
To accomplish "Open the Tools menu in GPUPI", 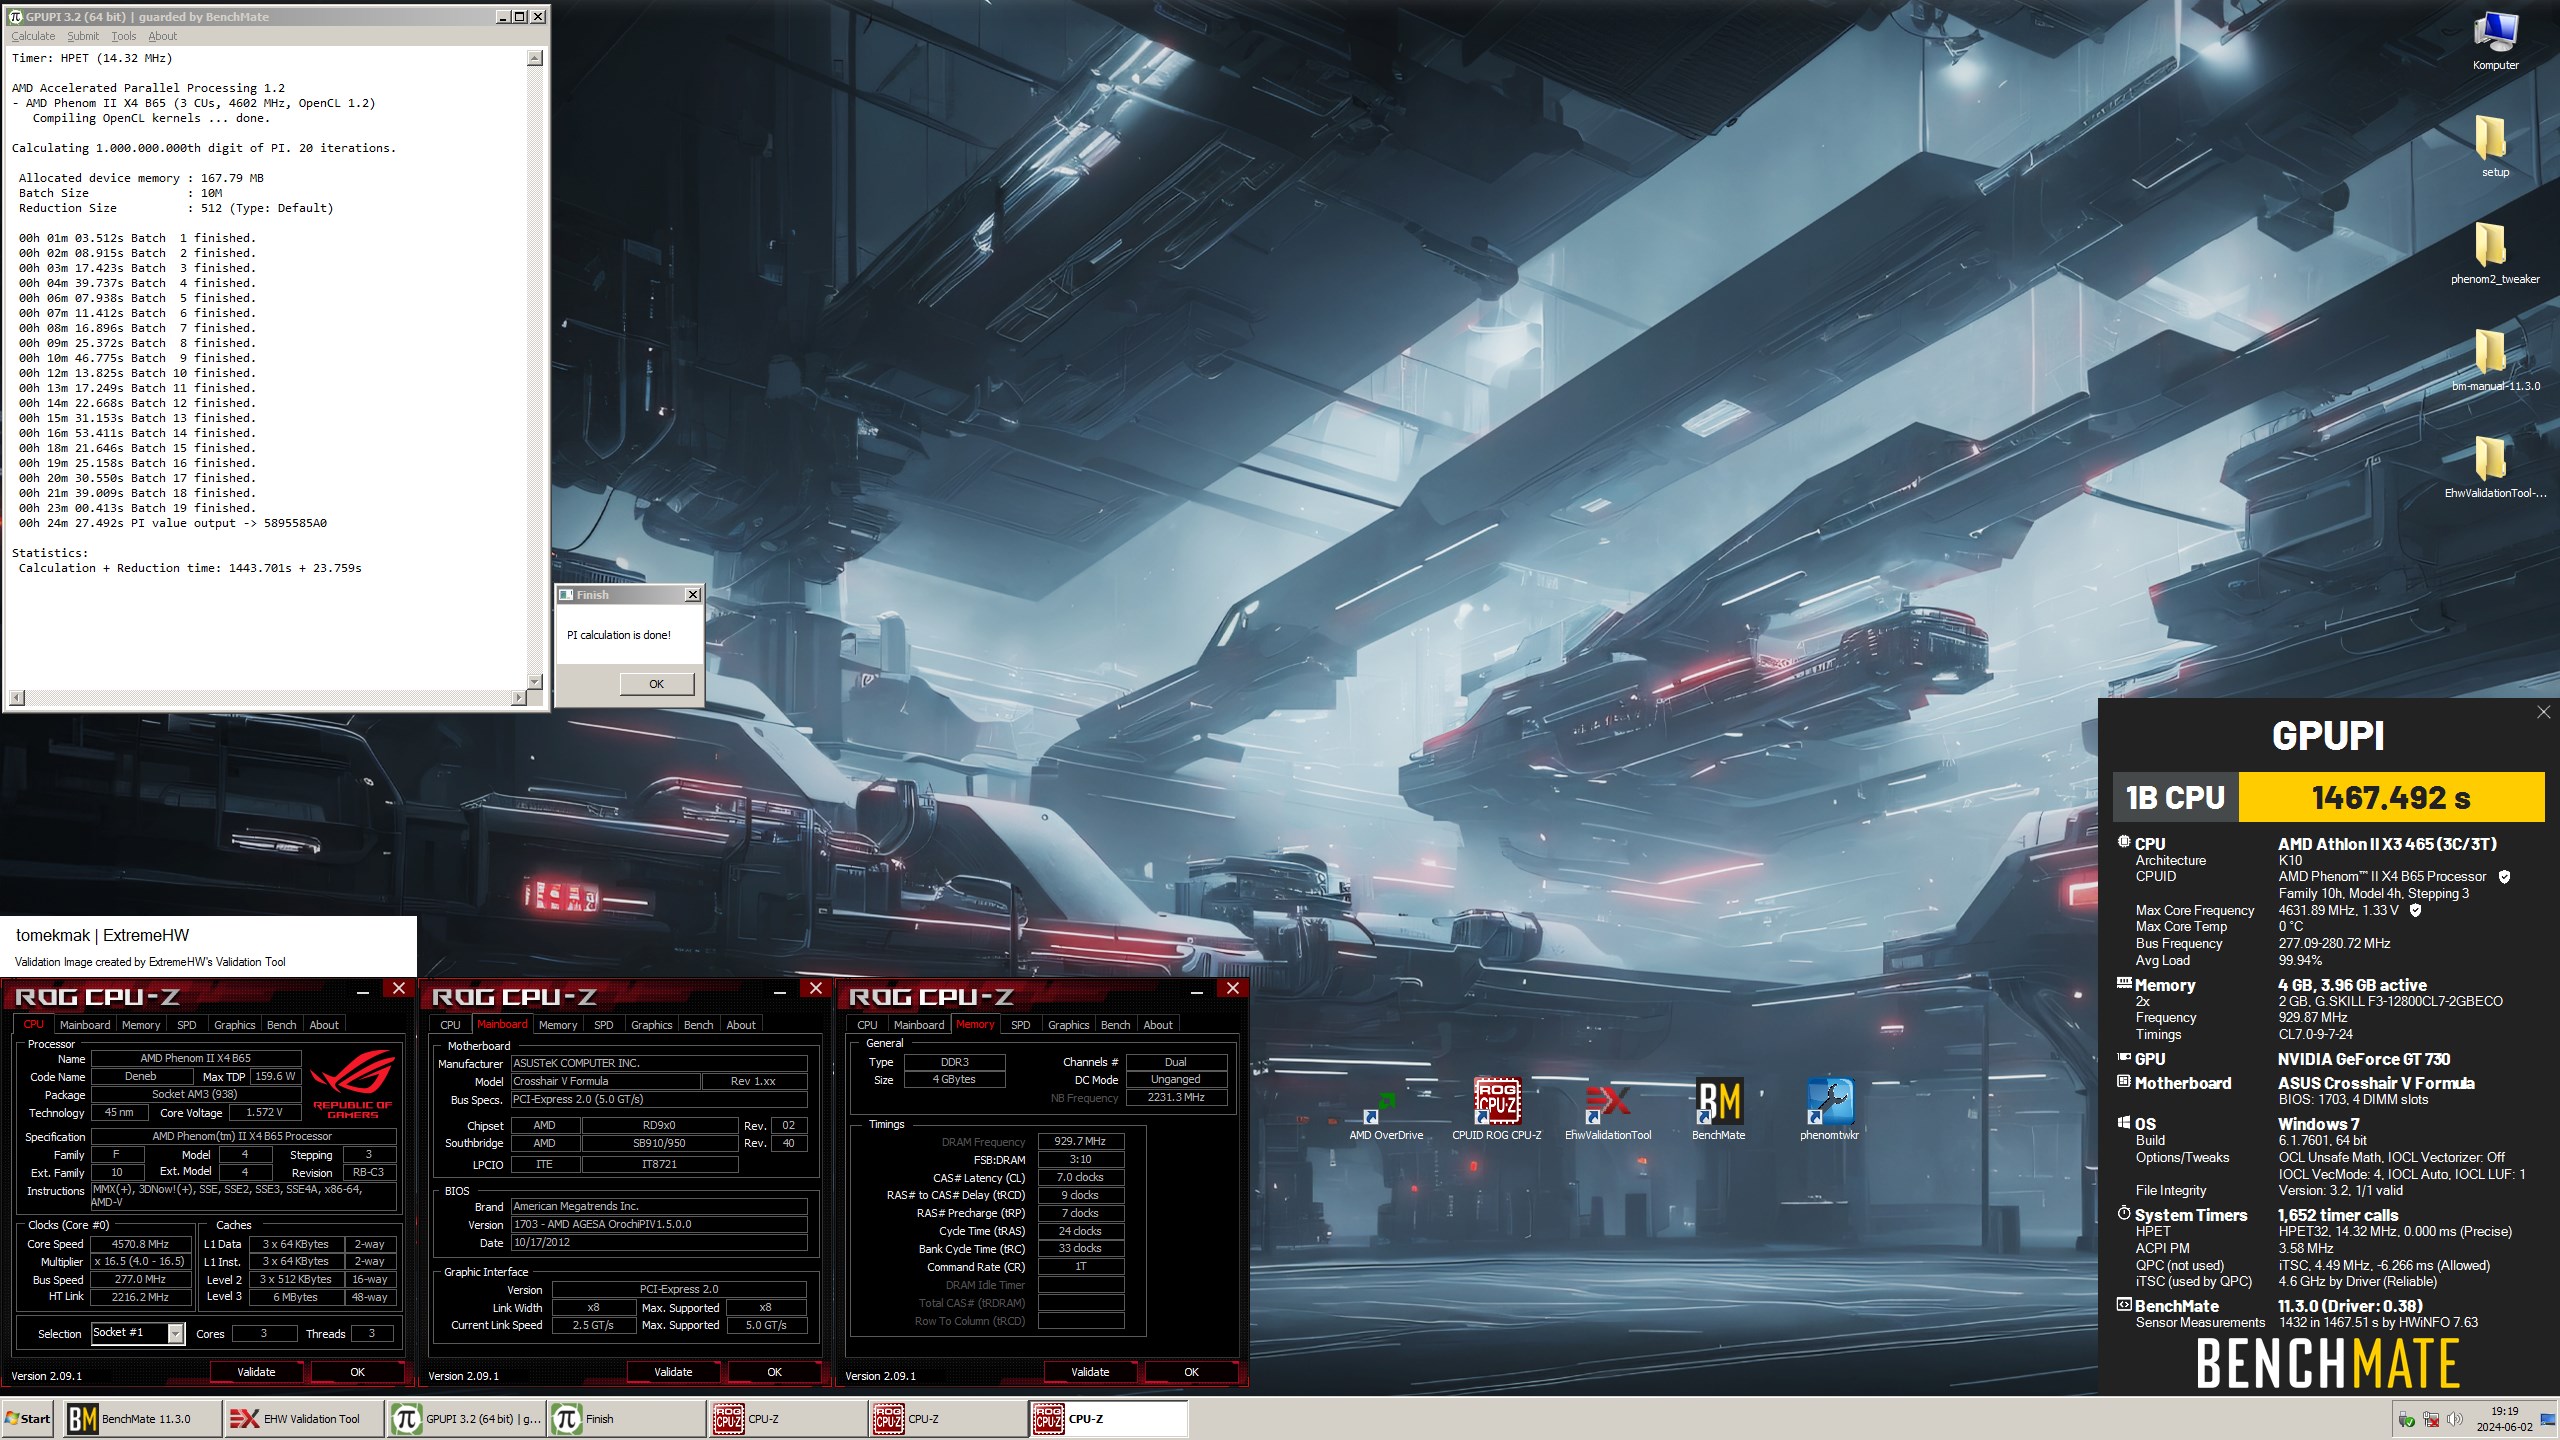I will pos(123,36).
